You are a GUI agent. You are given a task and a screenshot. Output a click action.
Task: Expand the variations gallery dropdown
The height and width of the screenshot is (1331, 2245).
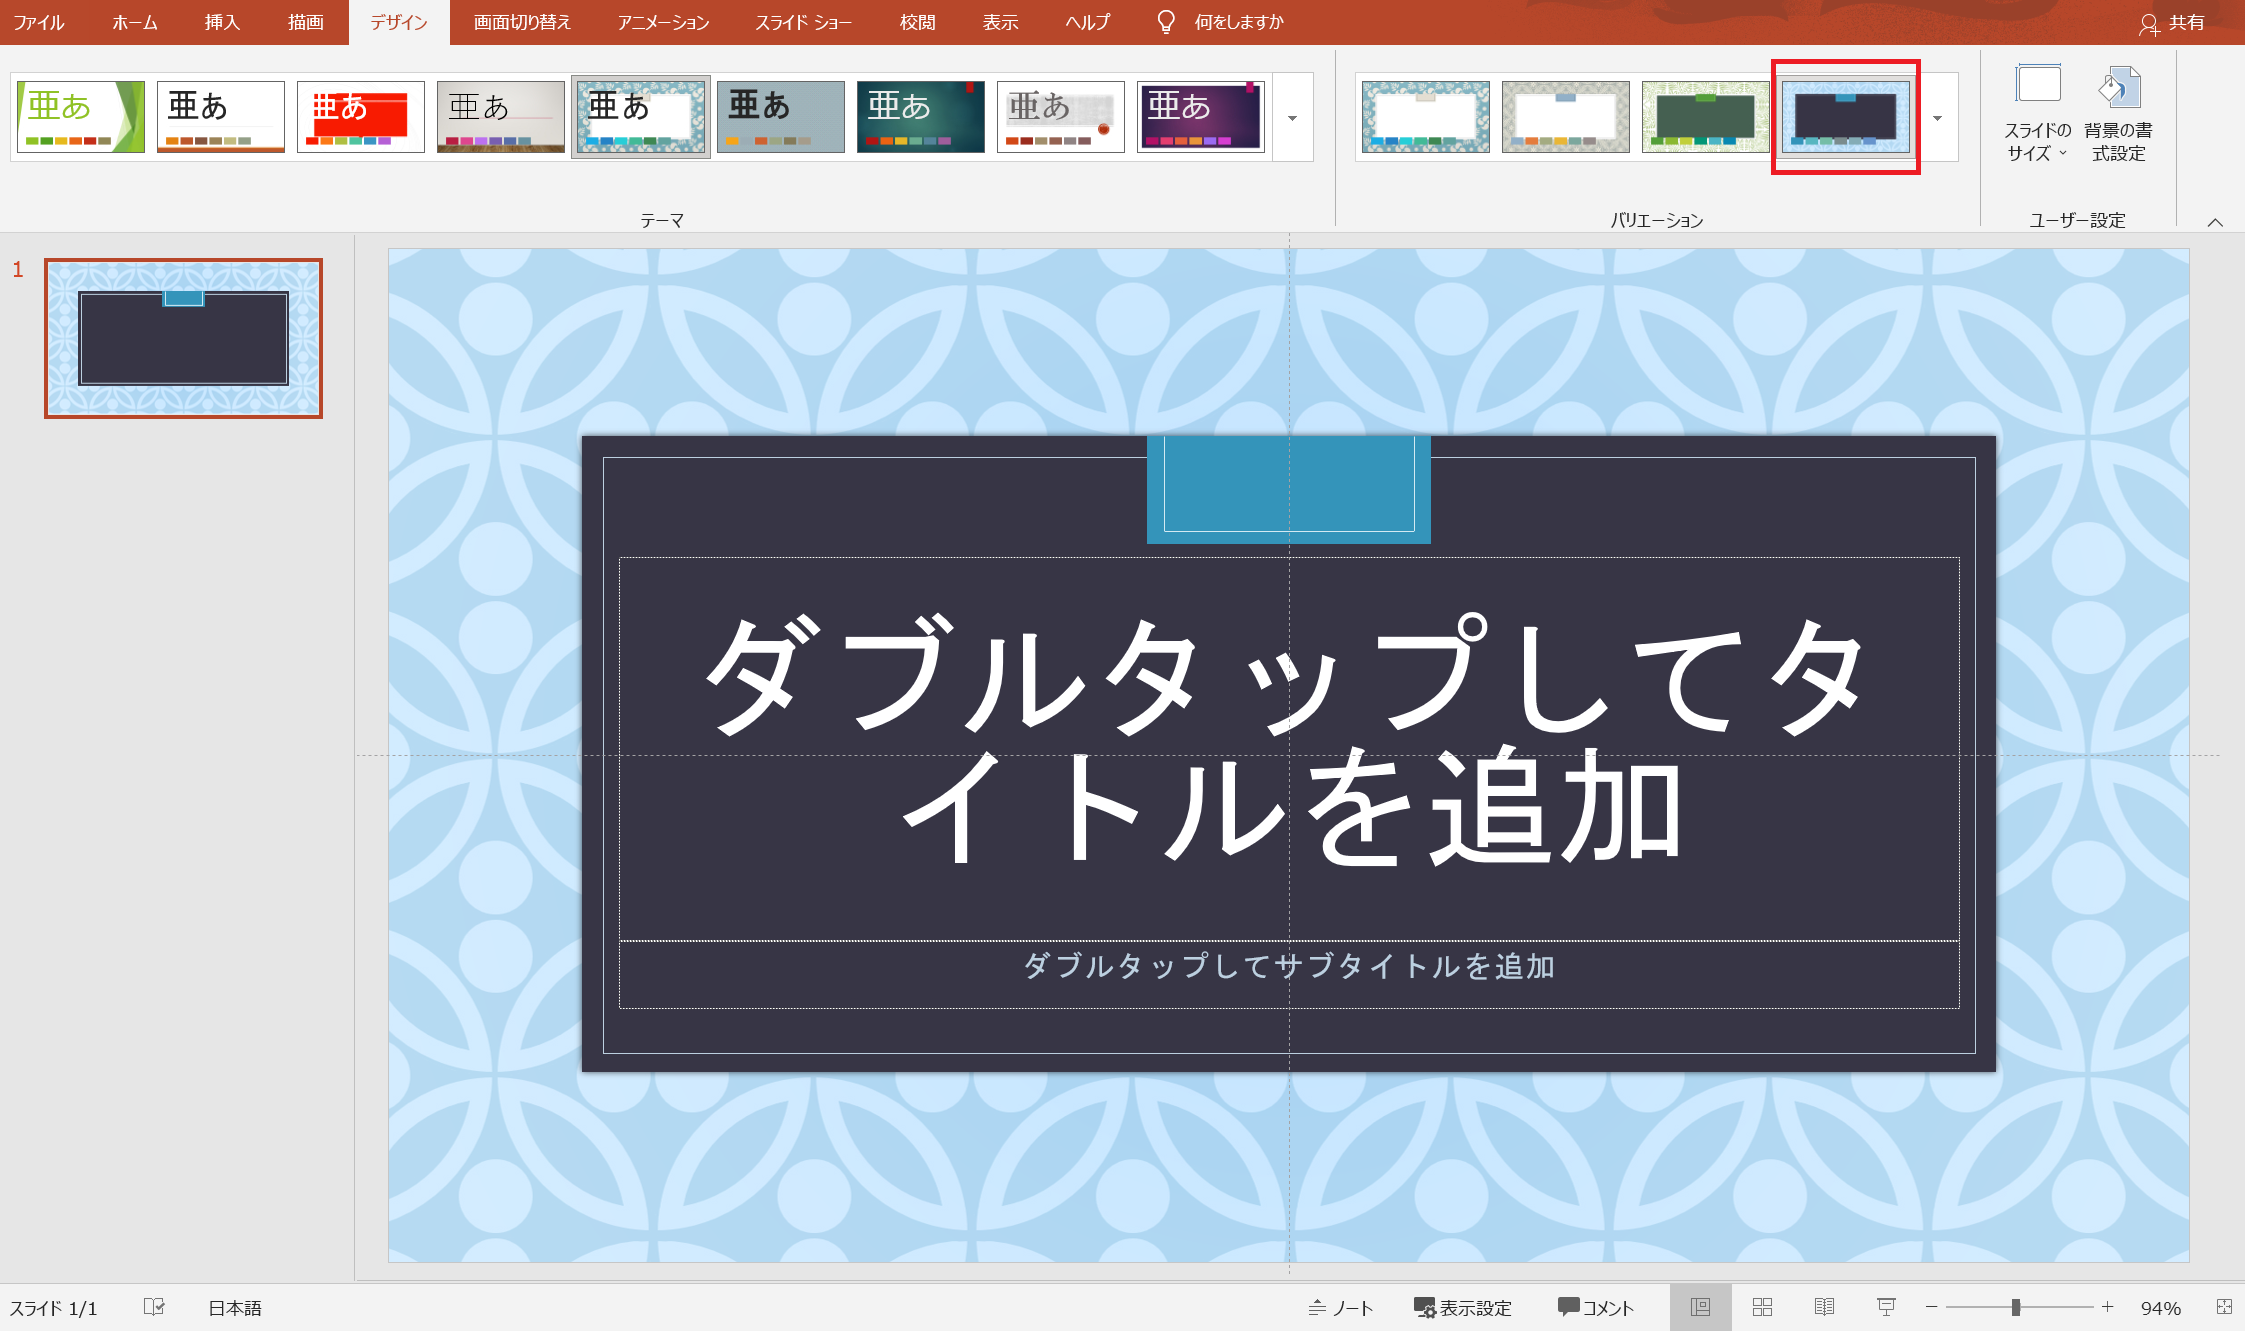point(1938,118)
